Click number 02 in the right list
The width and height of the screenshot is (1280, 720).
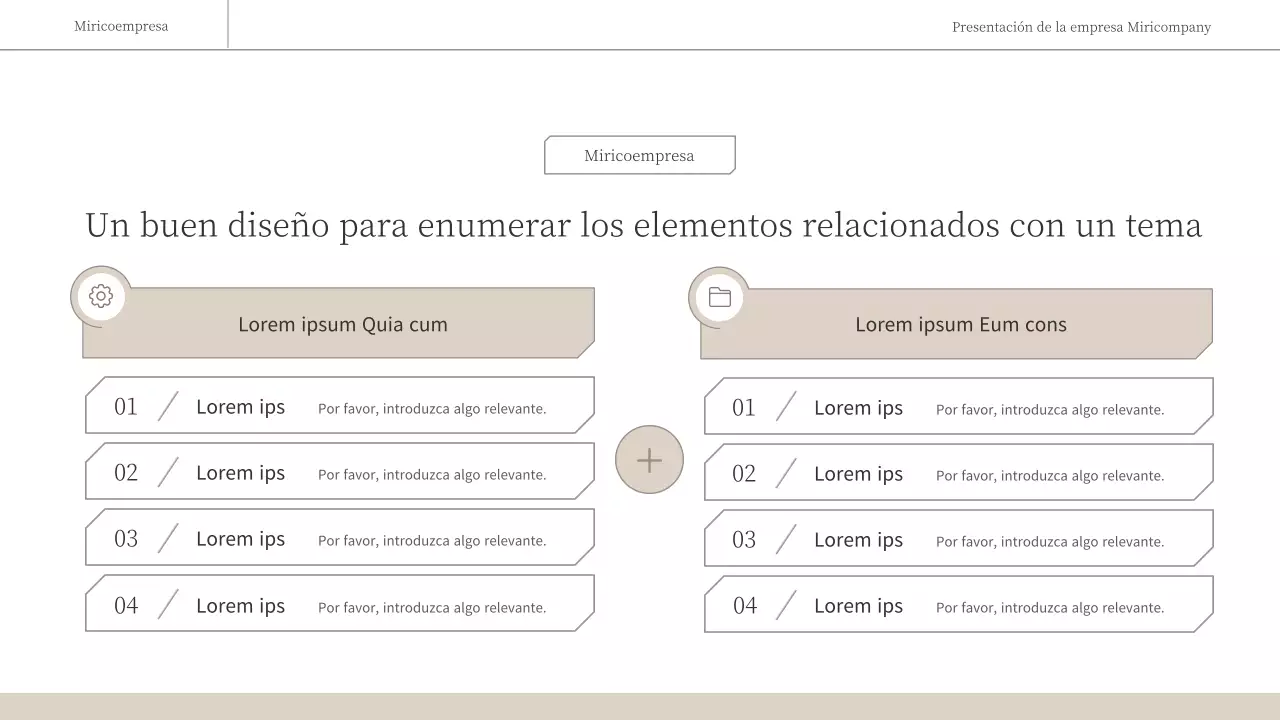coord(744,473)
